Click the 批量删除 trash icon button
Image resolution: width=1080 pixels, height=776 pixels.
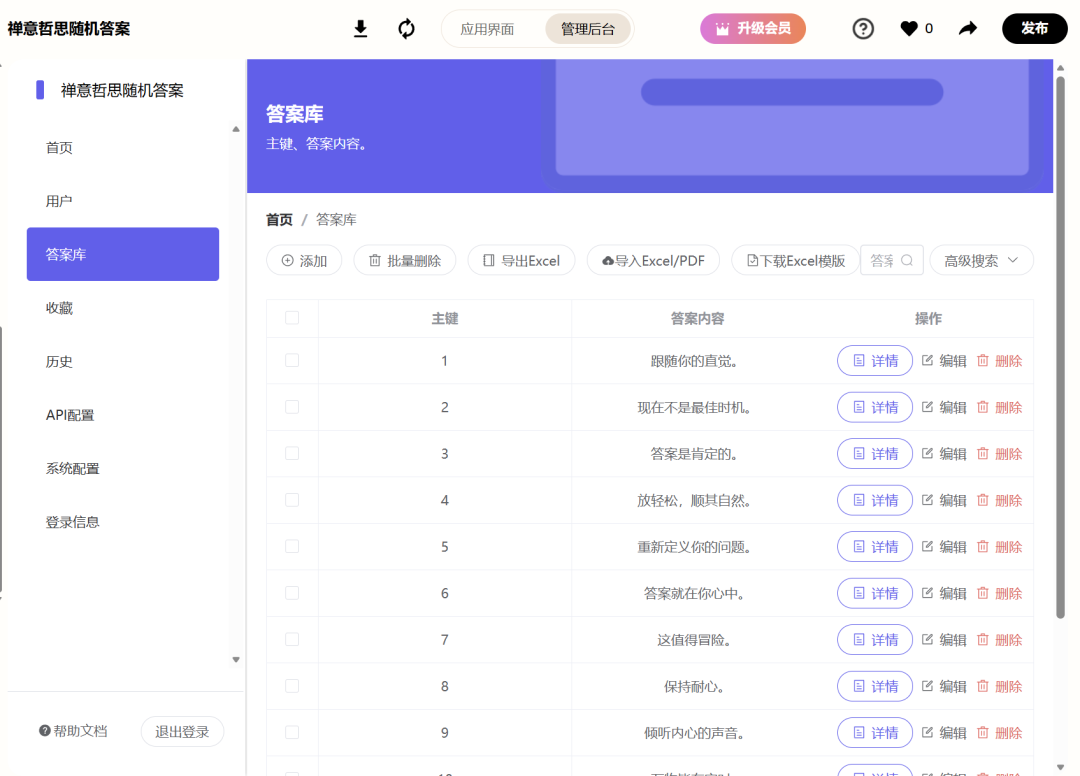pos(404,260)
